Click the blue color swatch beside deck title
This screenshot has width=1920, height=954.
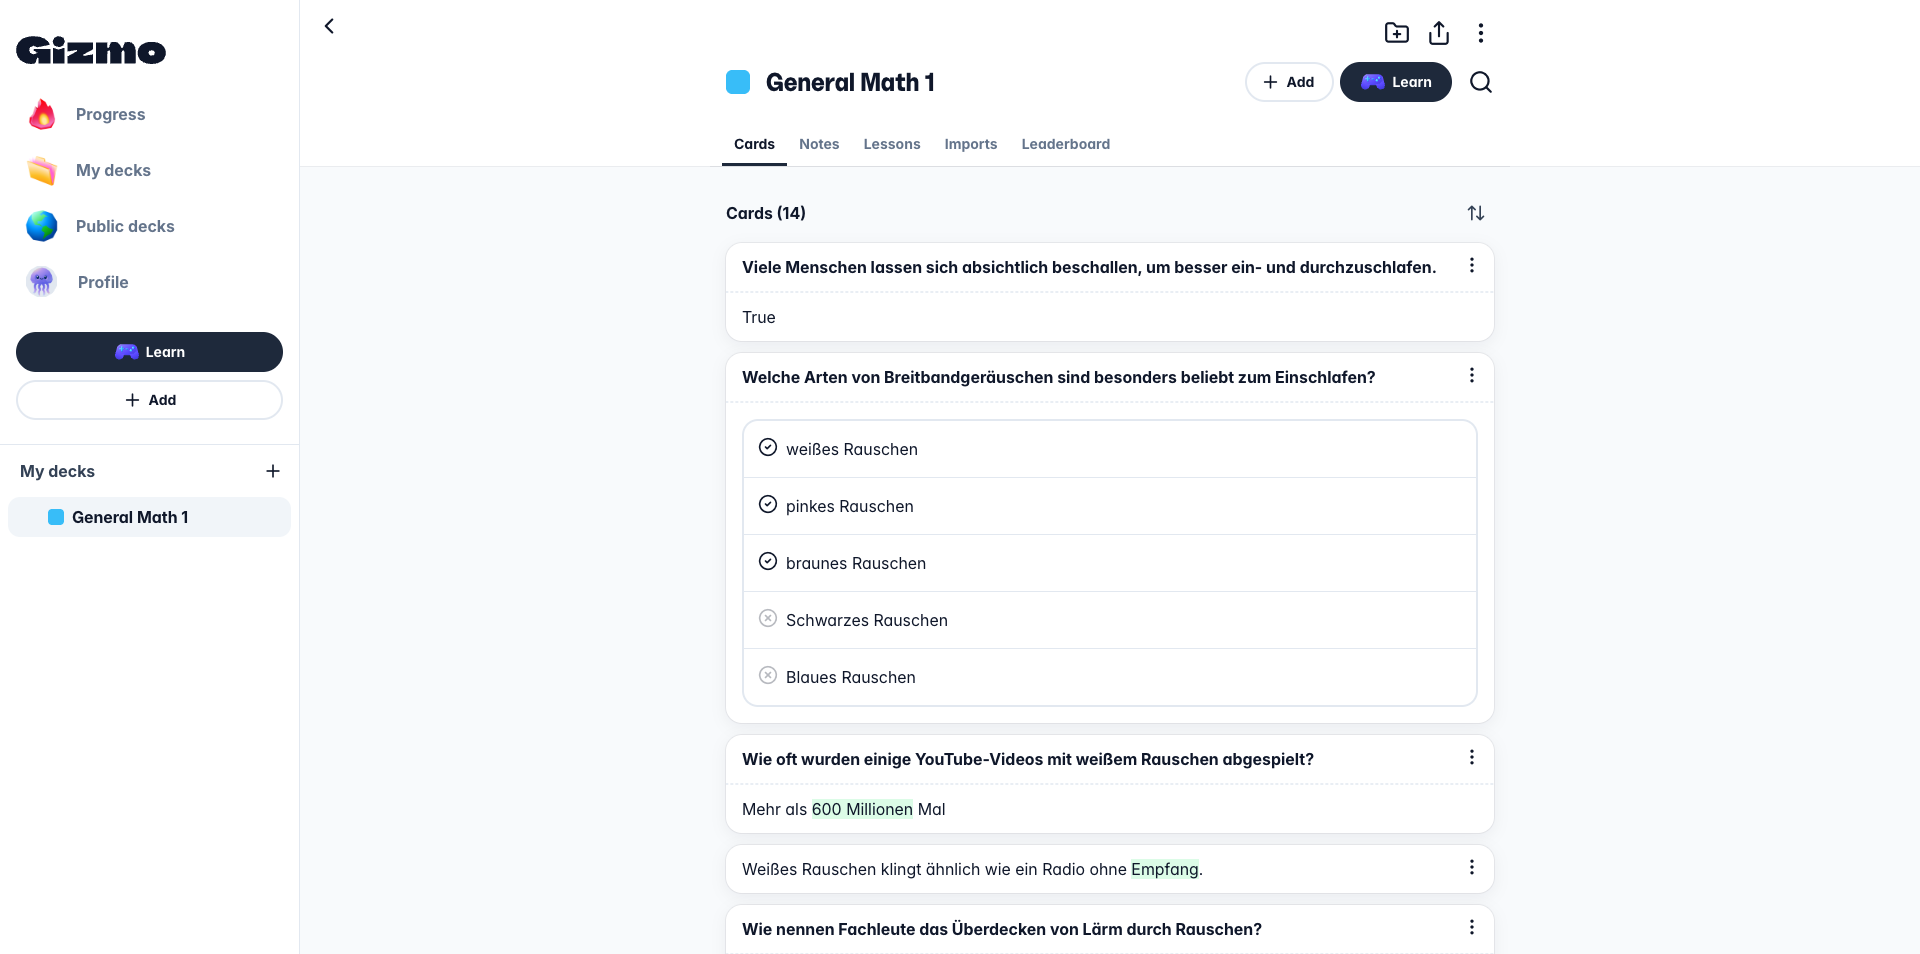(x=738, y=82)
